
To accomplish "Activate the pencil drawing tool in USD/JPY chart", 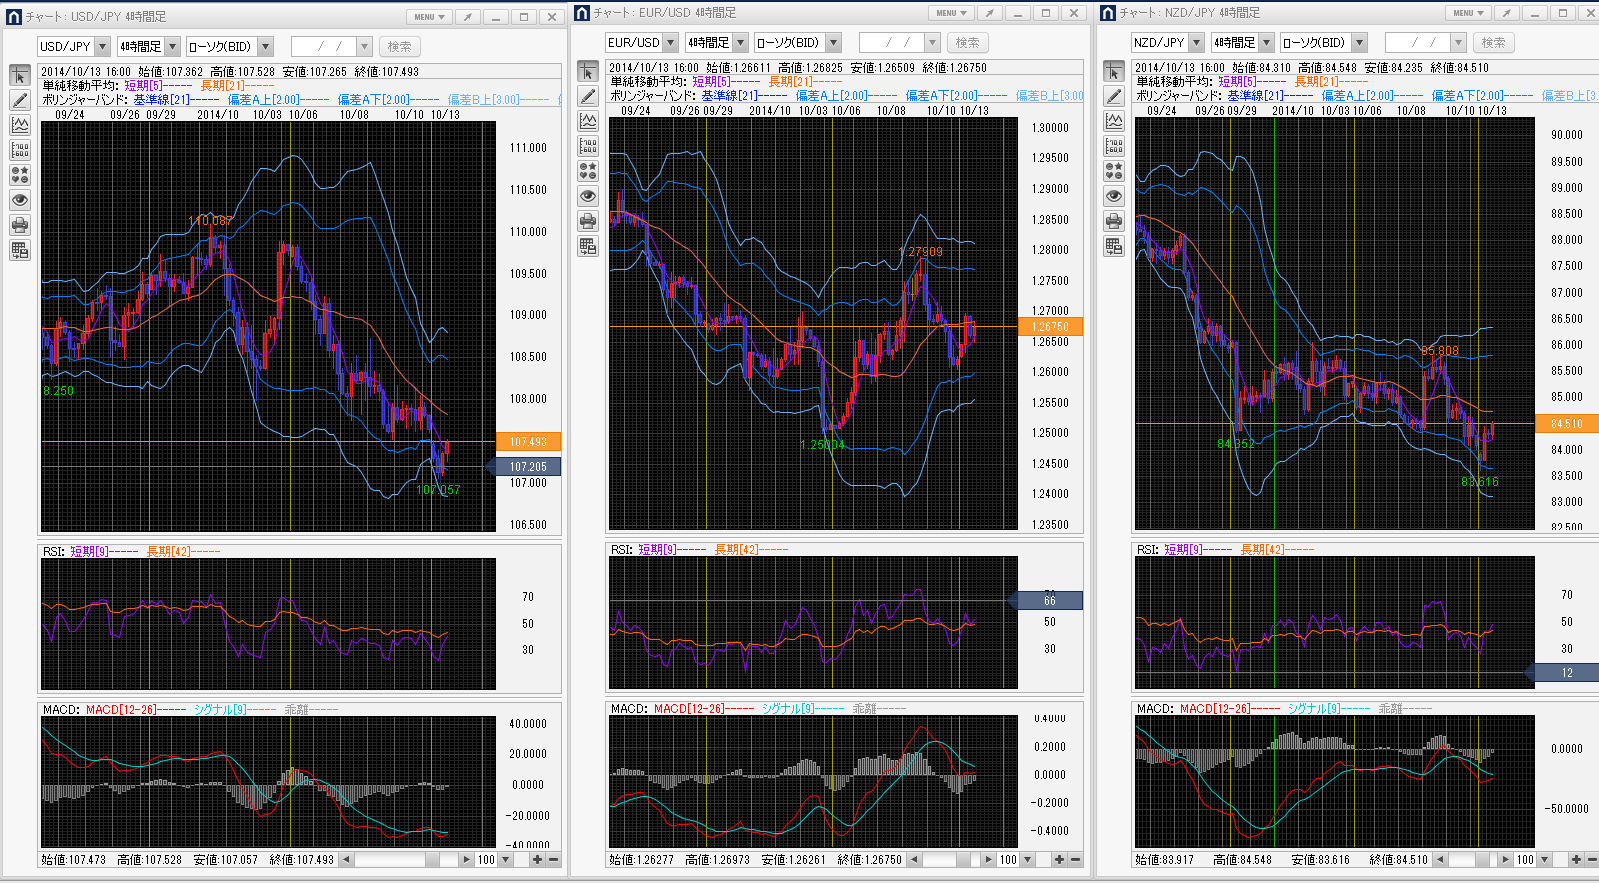I will [20, 100].
